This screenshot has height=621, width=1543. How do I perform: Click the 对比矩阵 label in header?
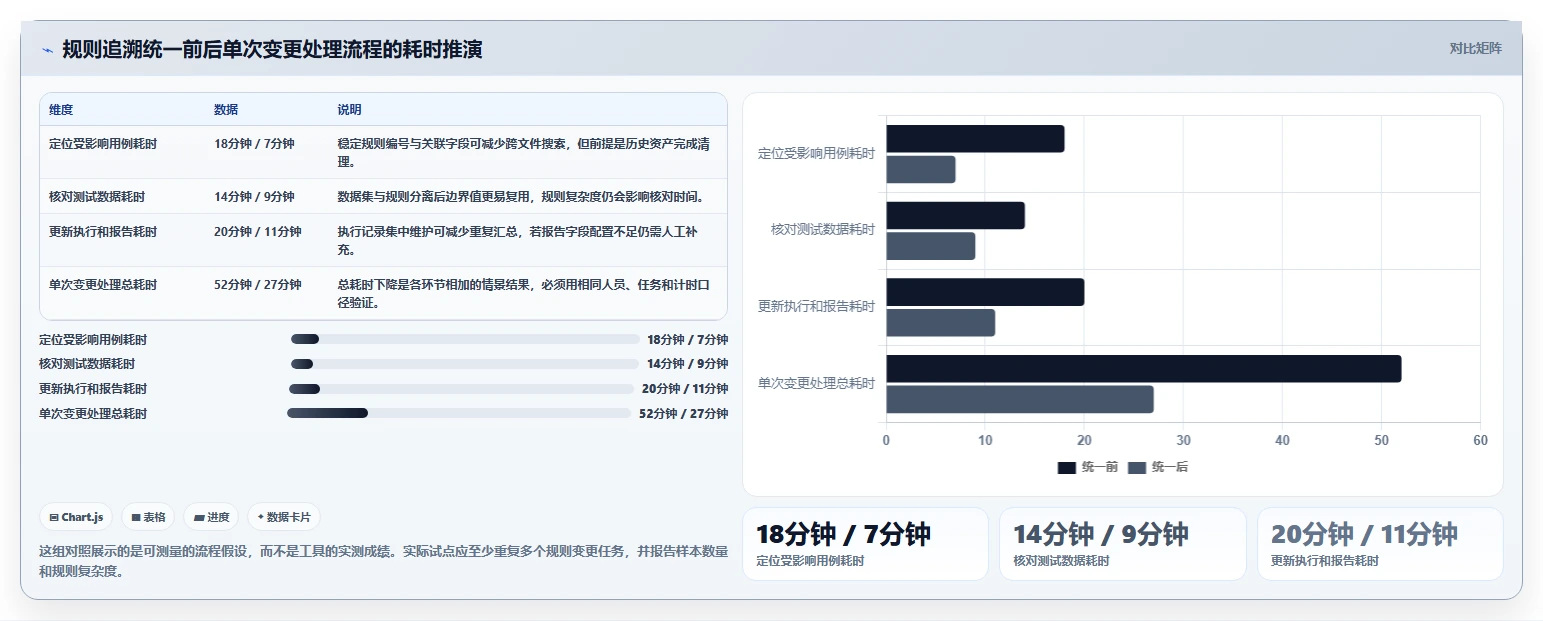click(x=1475, y=48)
